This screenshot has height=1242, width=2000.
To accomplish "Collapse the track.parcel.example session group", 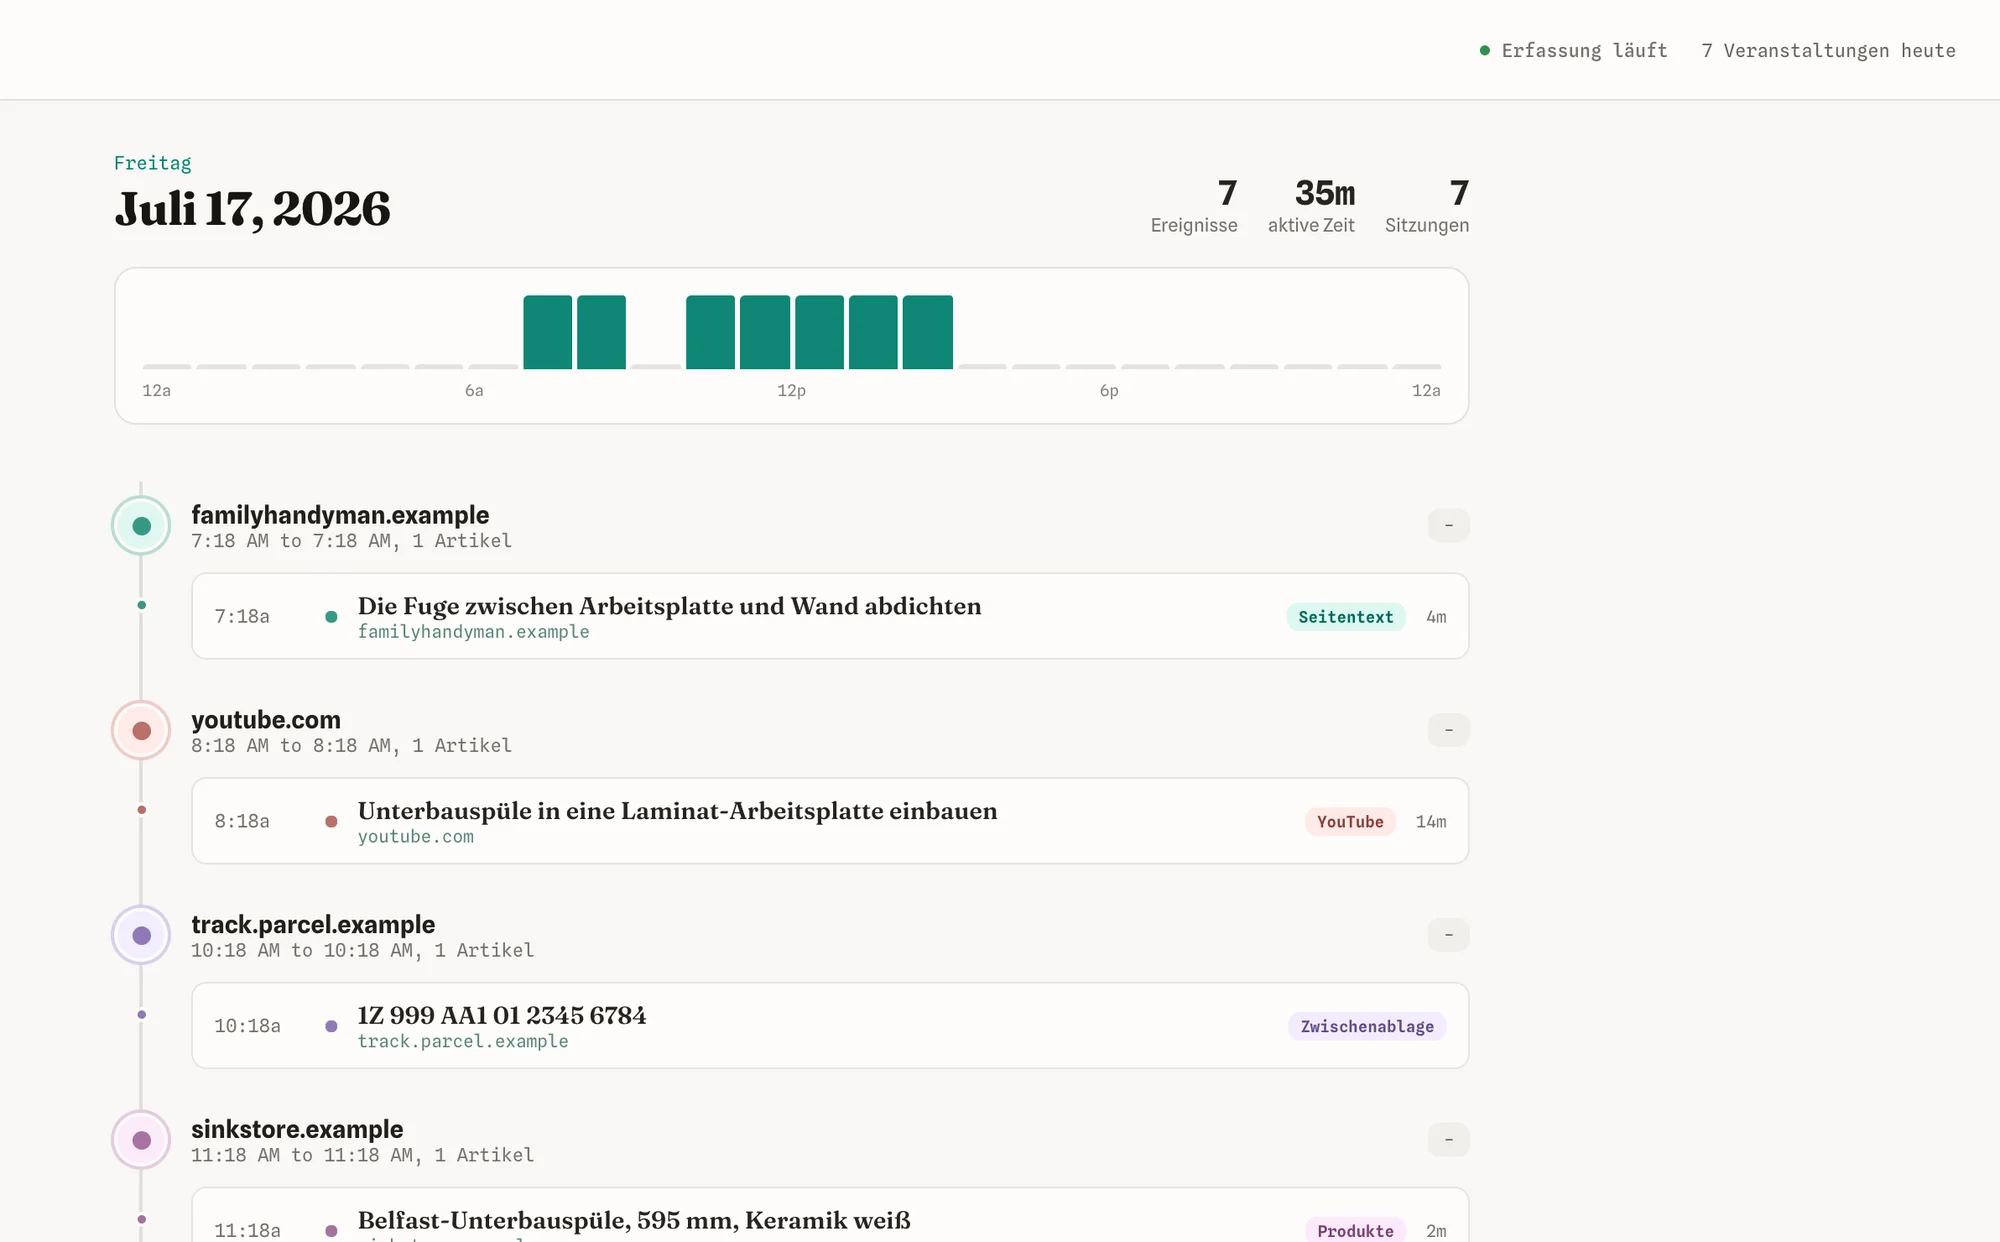I will click(x=1448, y=935).
